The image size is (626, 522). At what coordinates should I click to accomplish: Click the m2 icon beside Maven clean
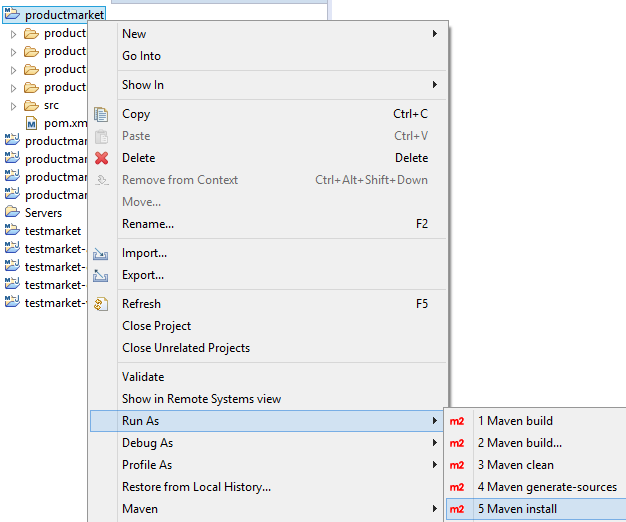457,465
